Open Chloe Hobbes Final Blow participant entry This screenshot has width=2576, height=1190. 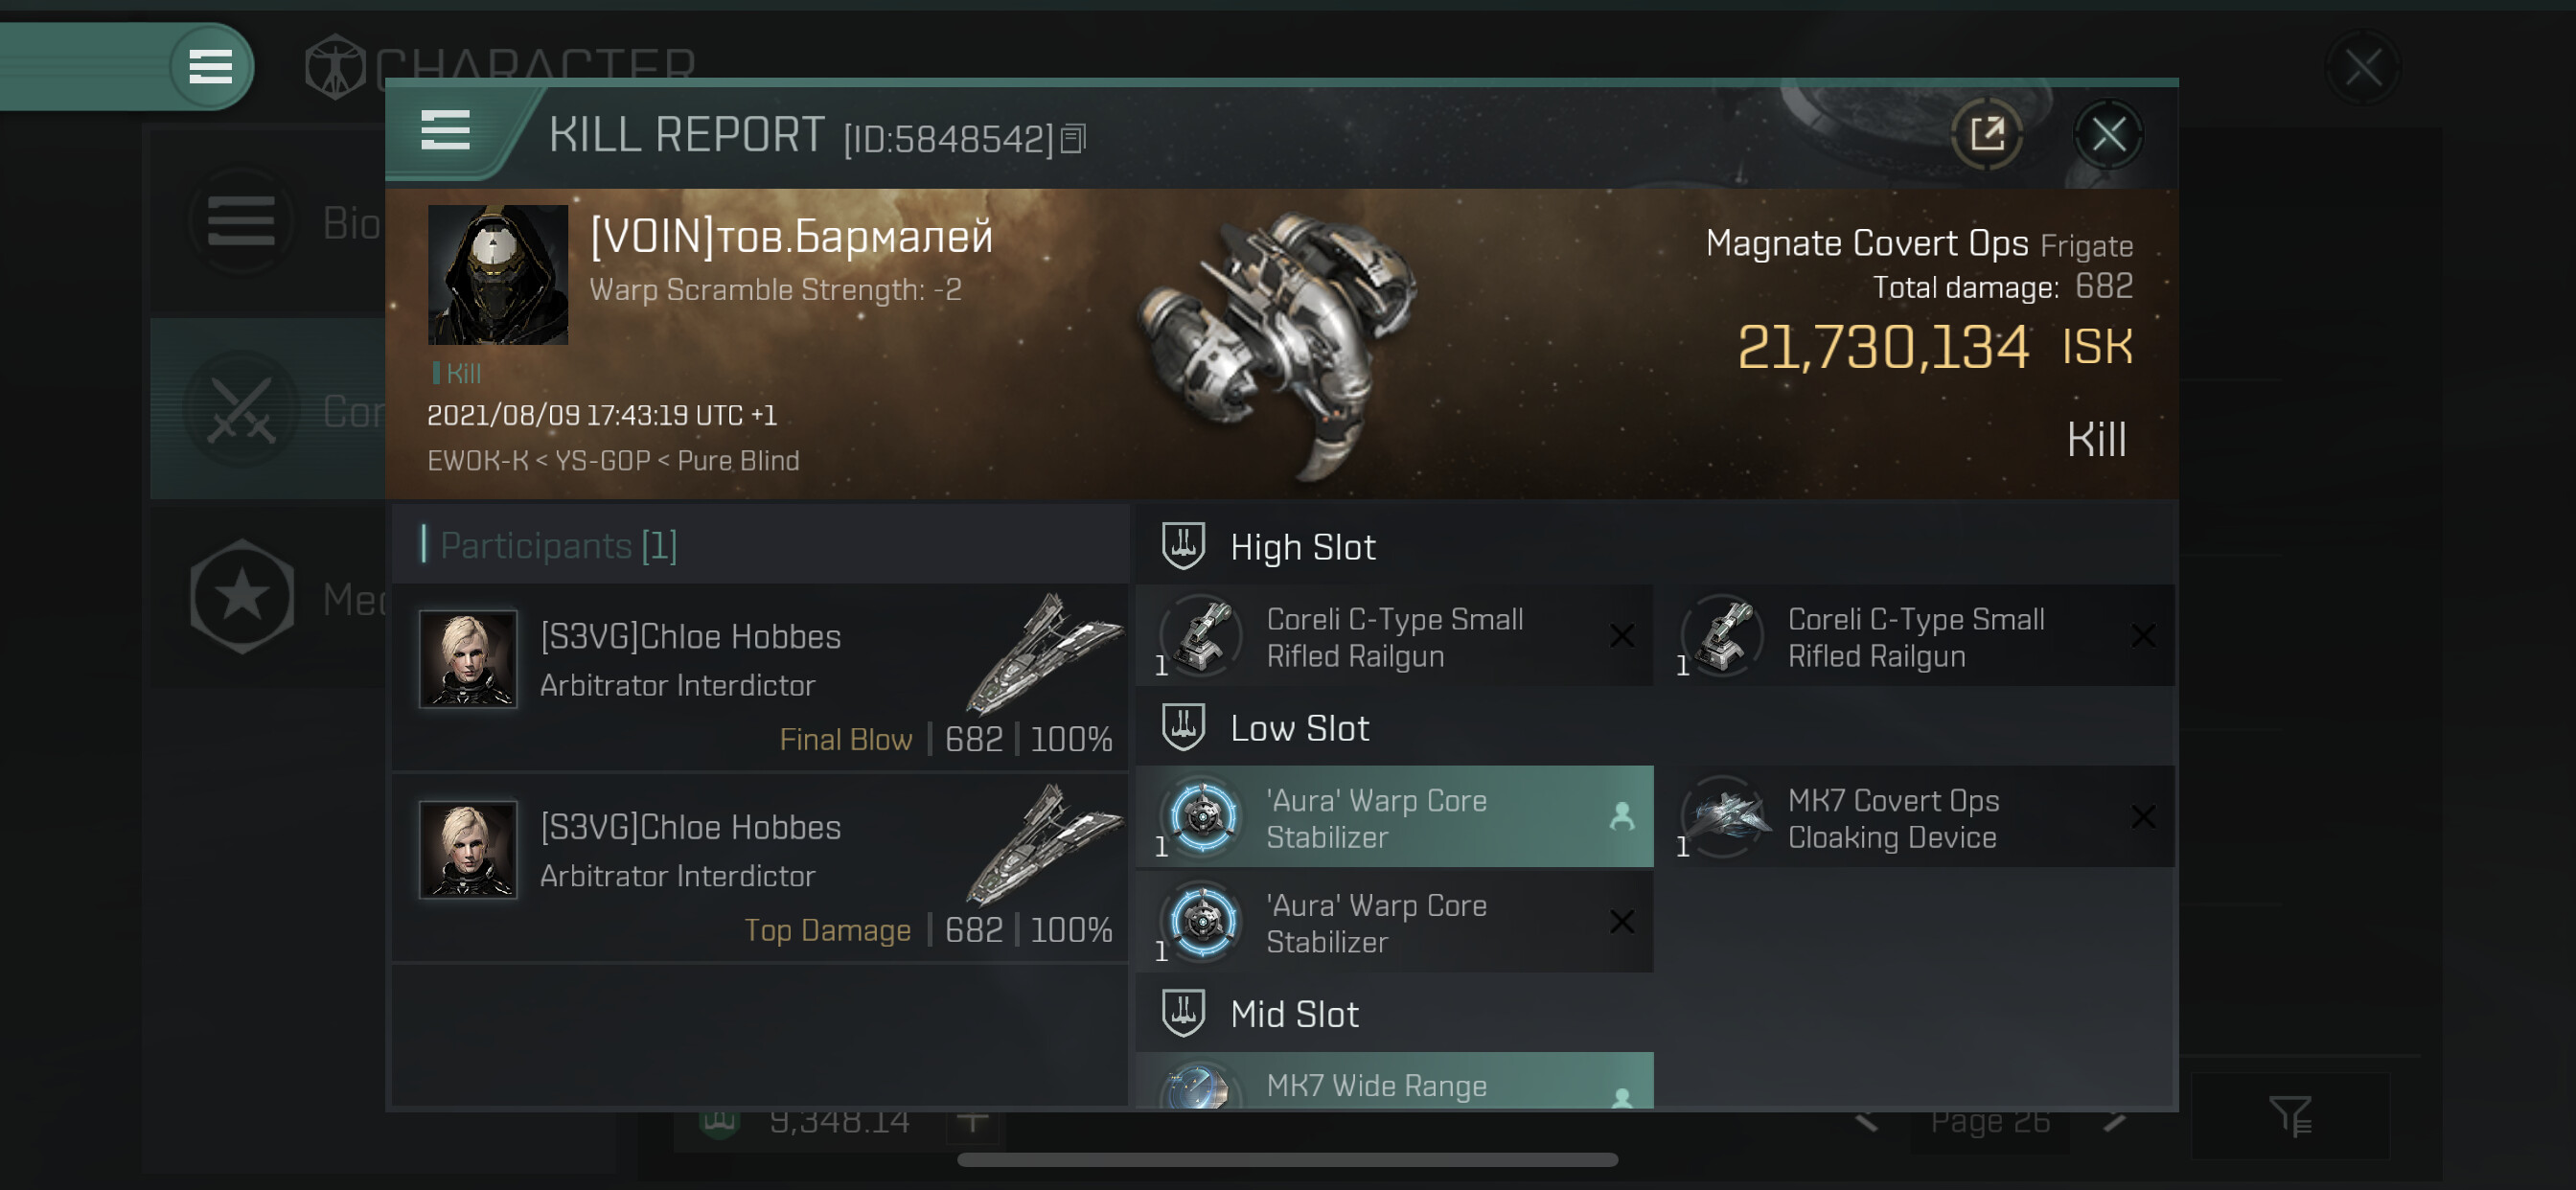(x=760, y=678)
